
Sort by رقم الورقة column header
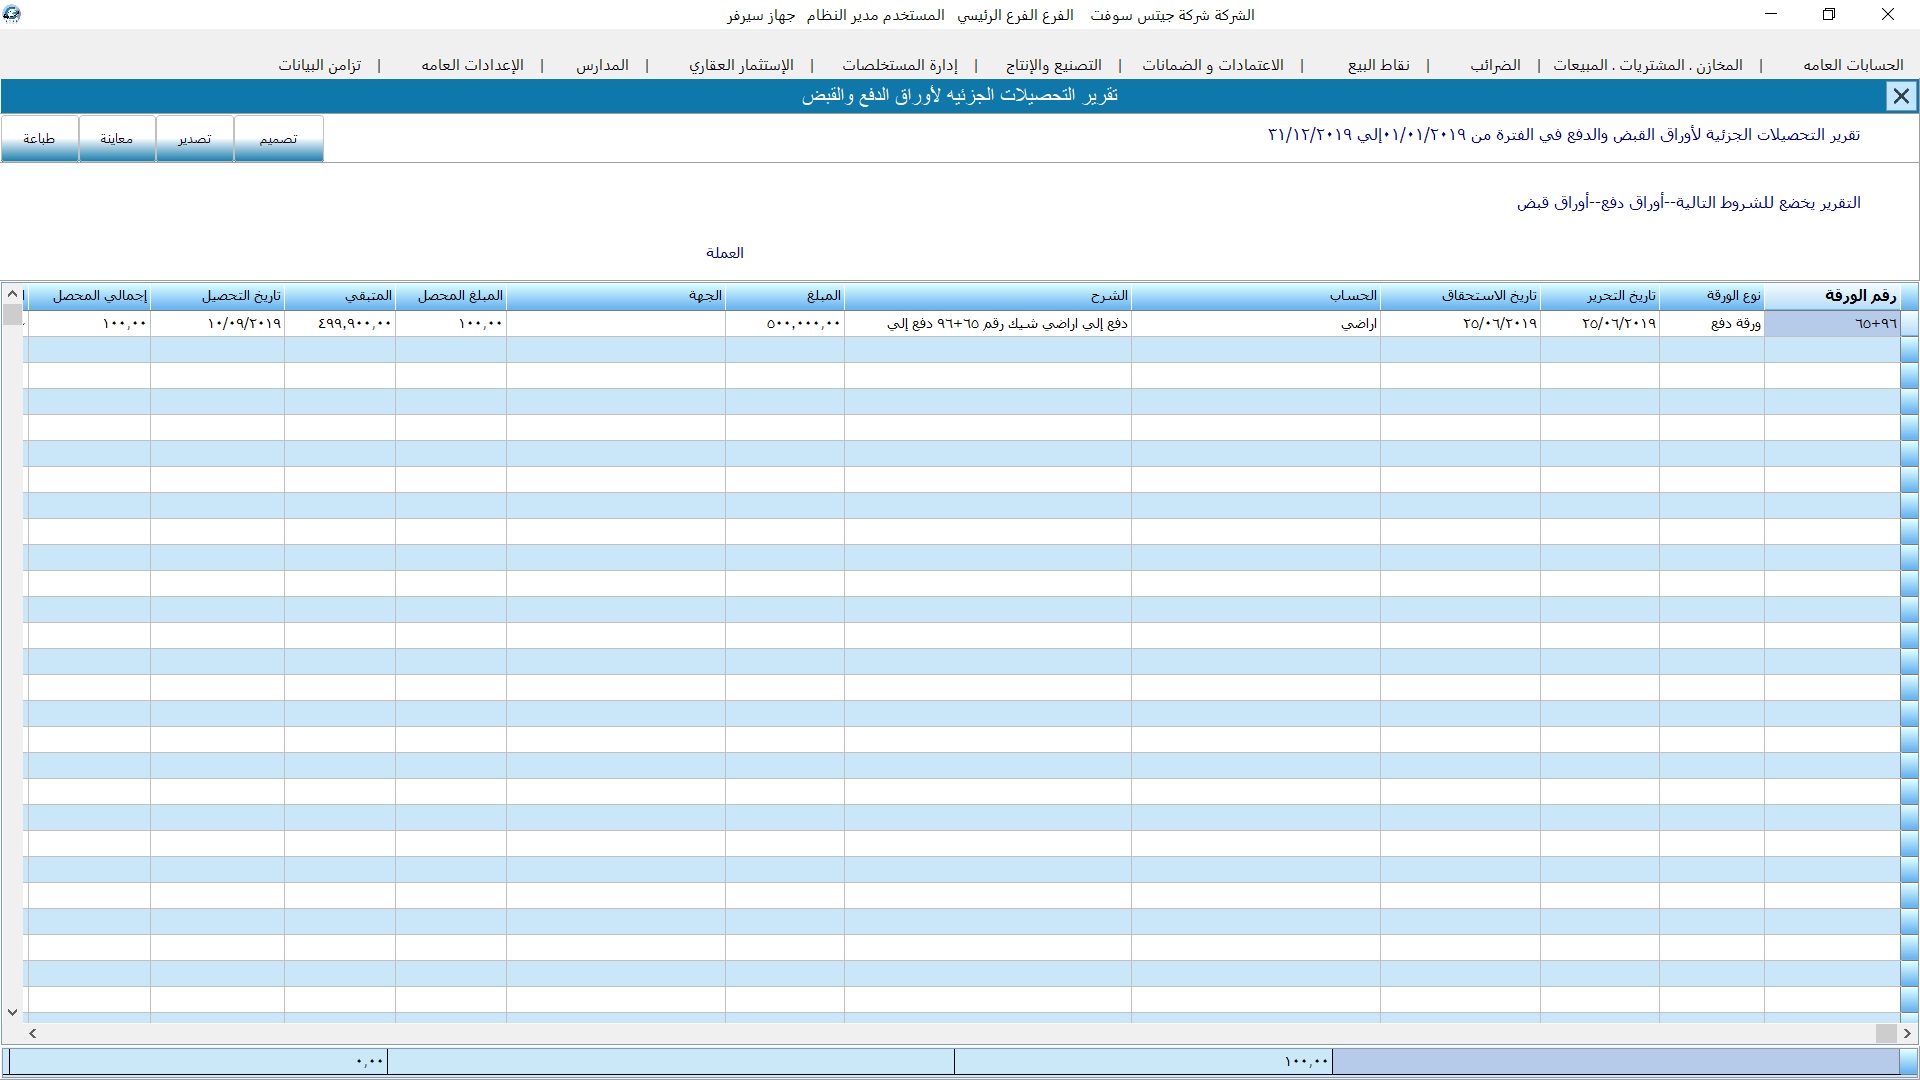pyautogui.click(x=1831, y=296)
